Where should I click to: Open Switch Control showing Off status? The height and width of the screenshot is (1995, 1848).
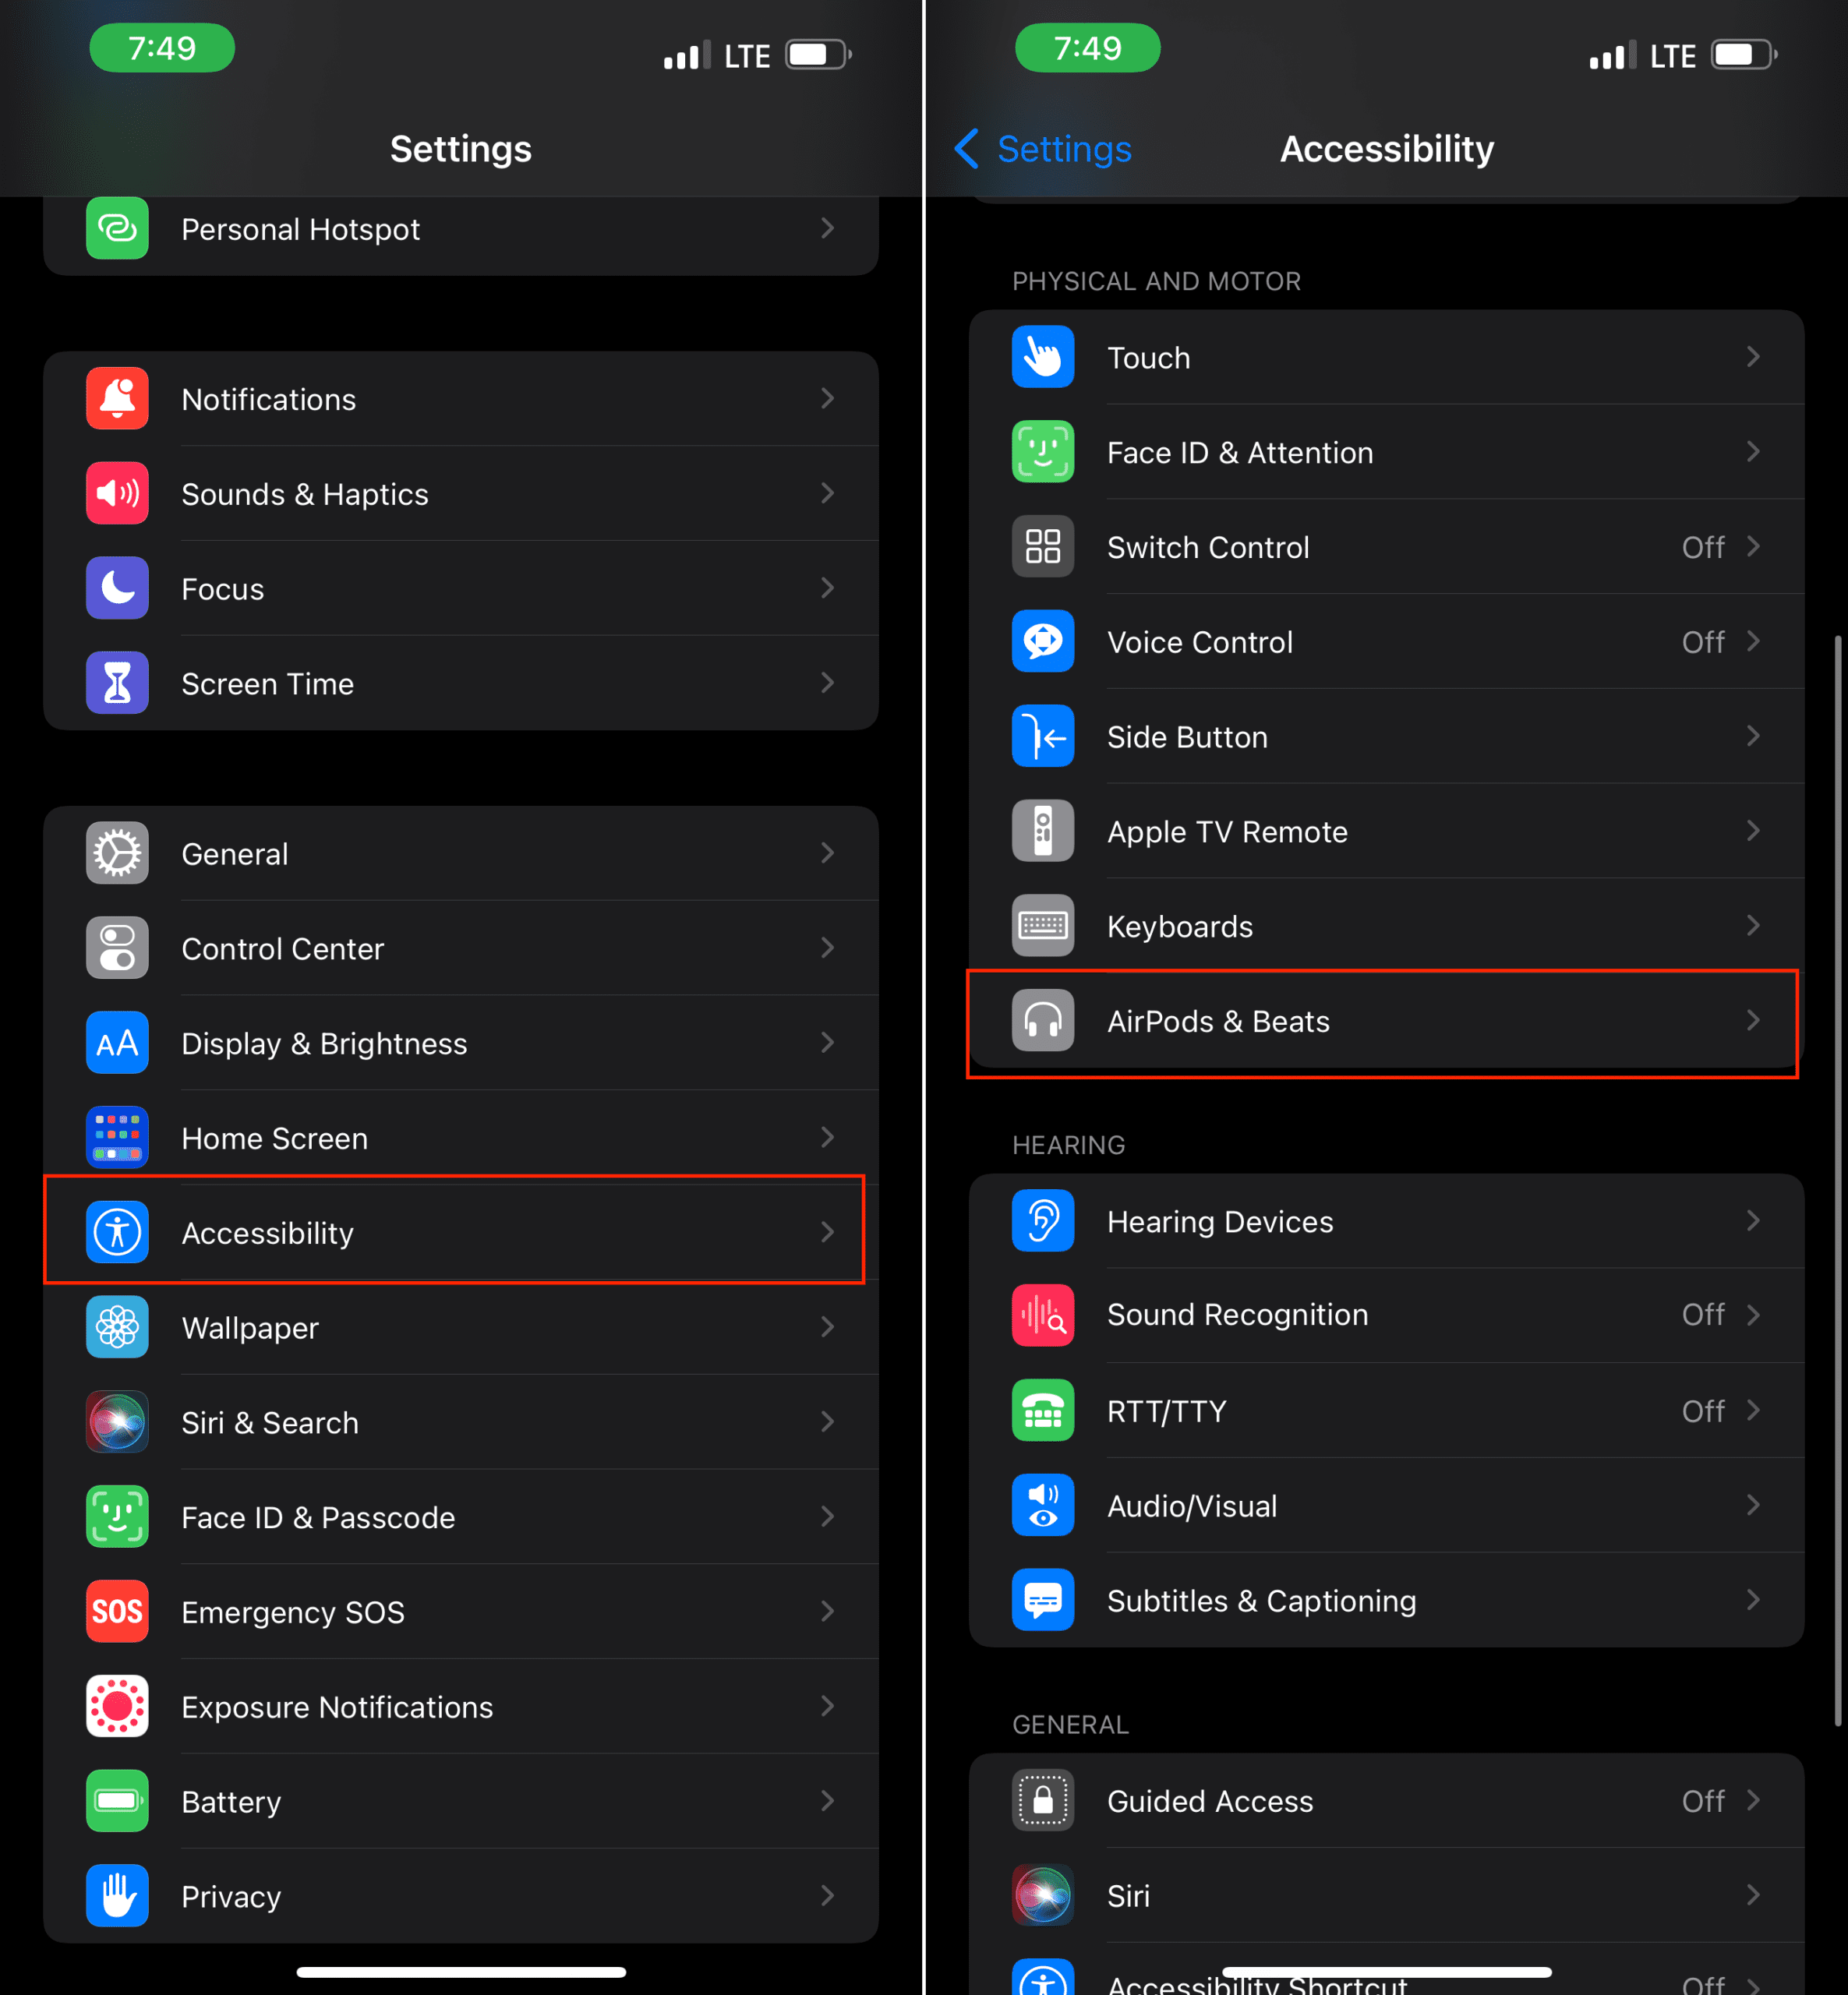[x=1386, y=547]
